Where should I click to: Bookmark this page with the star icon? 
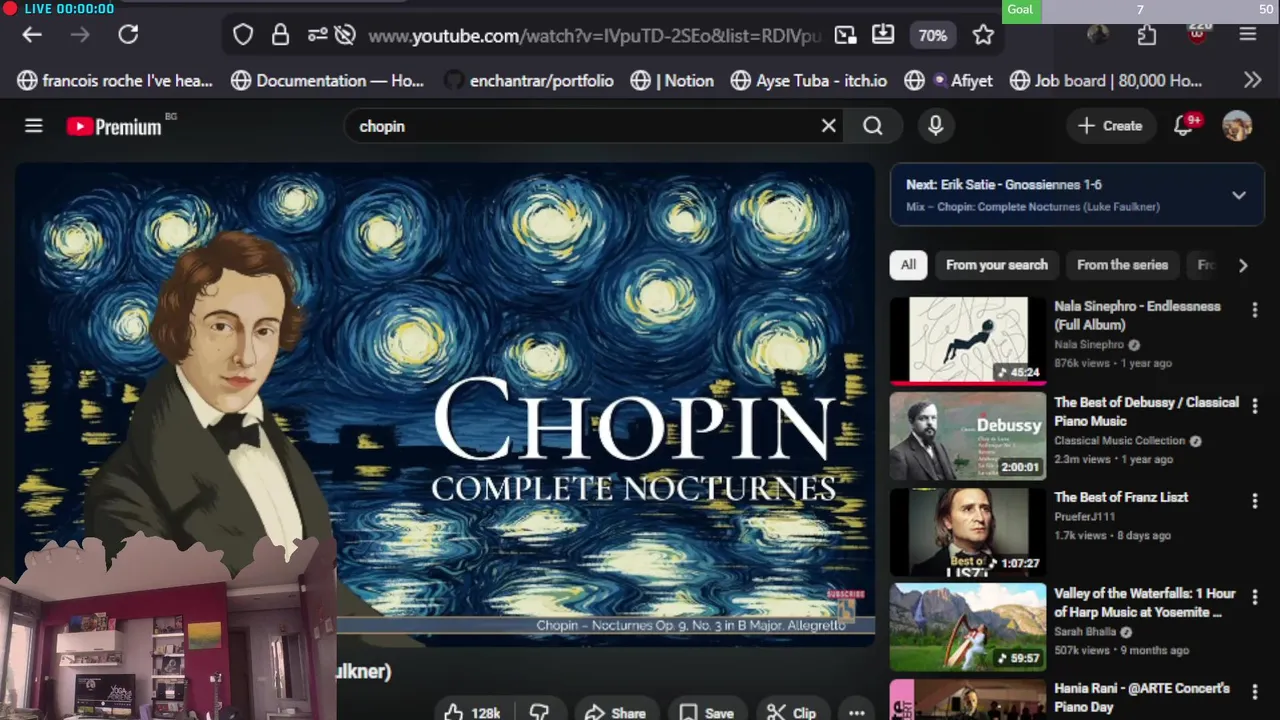coord(983,35)
